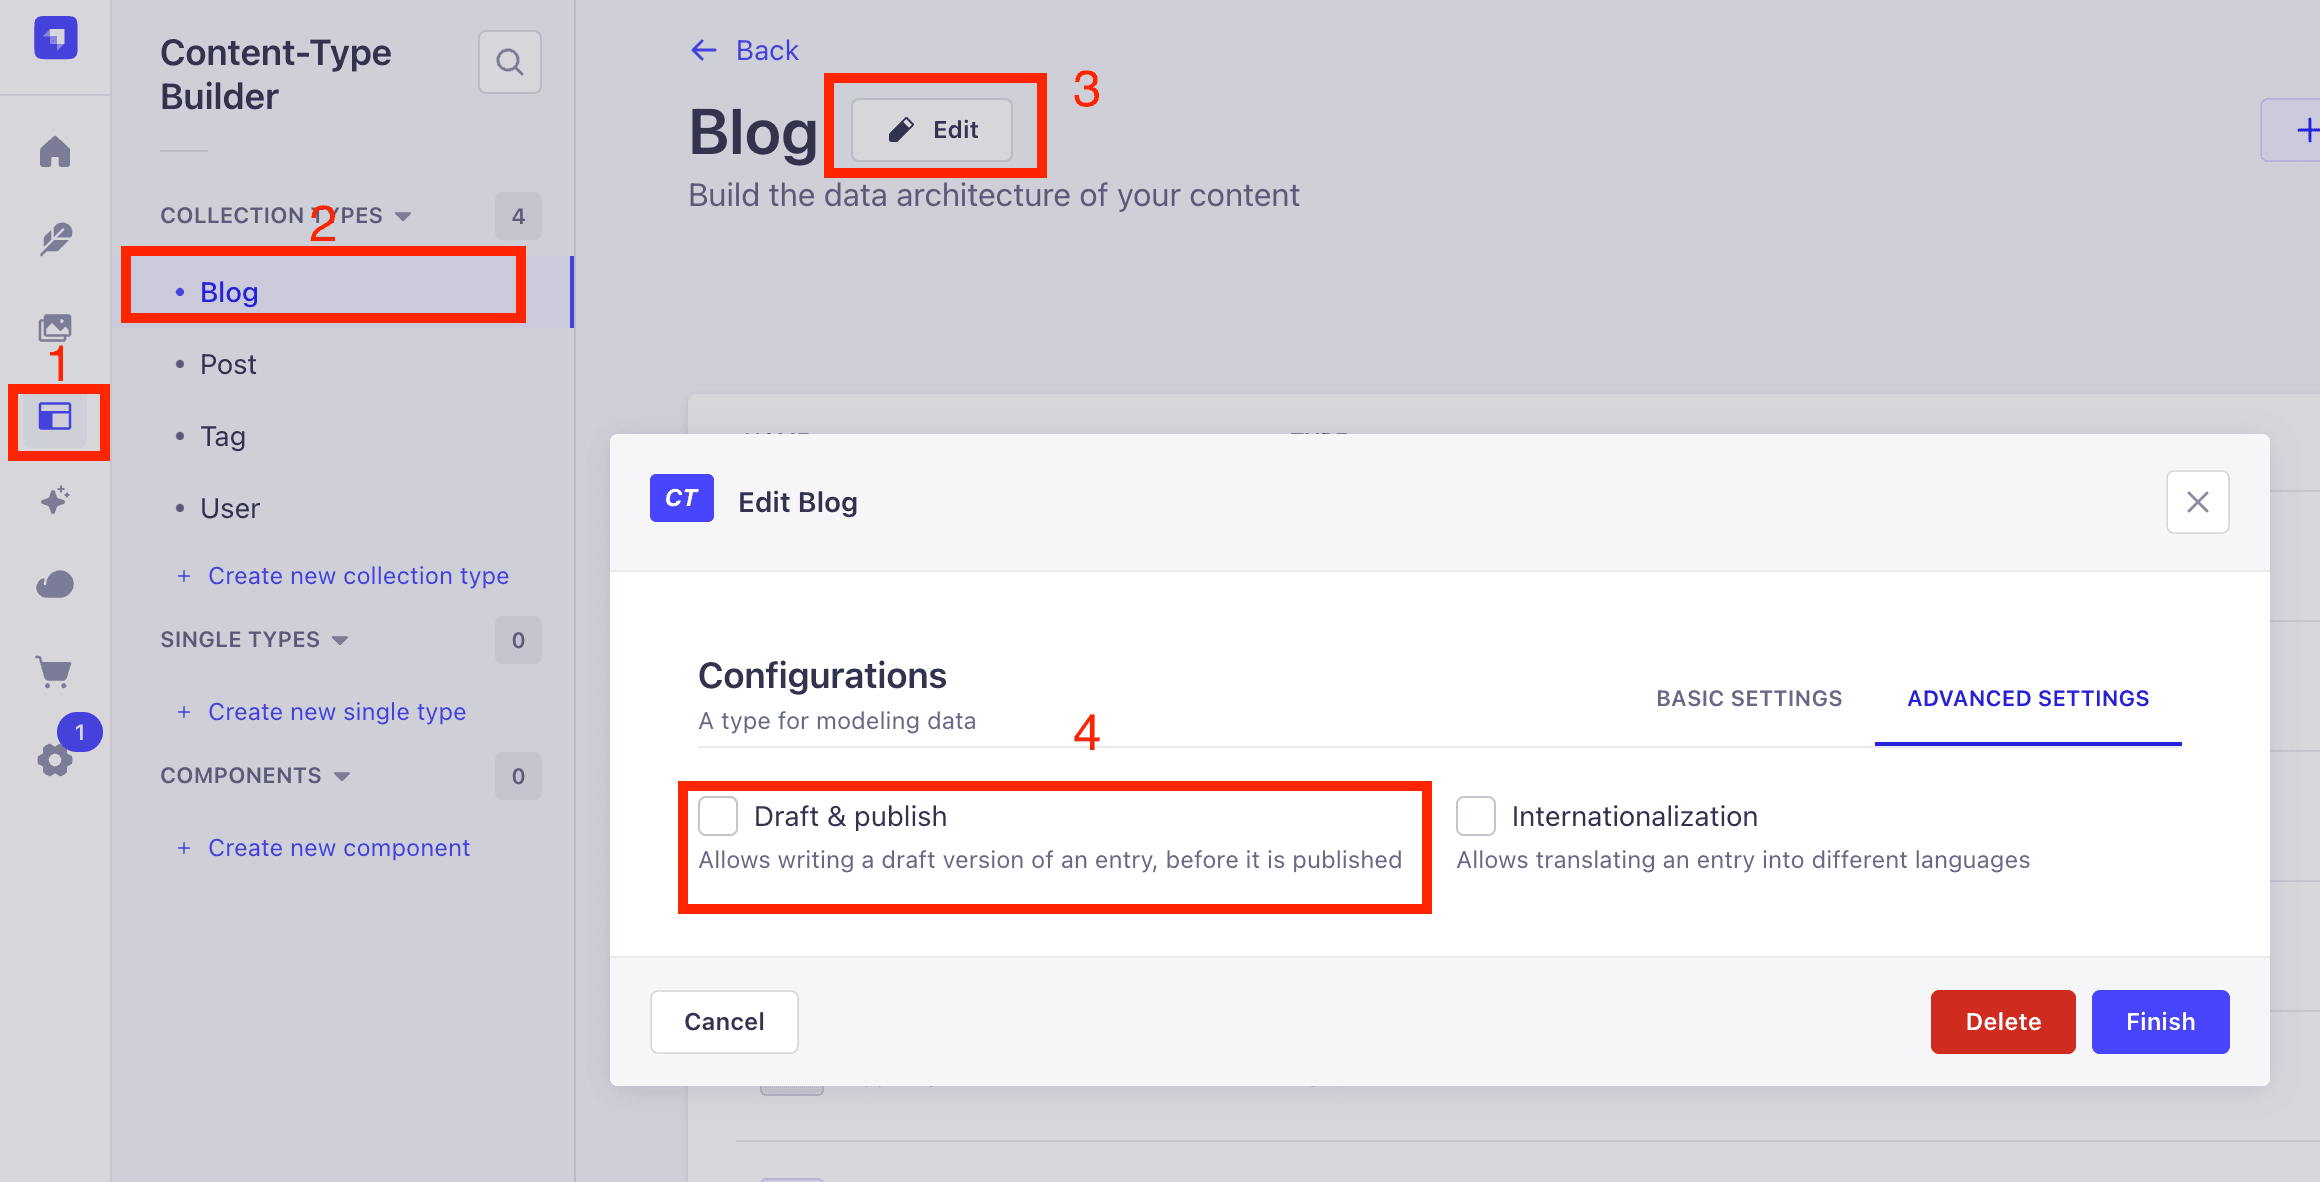Click the Finish button
The height and width of the screenshot is (1182, 2320).
coord(2160,1022)
